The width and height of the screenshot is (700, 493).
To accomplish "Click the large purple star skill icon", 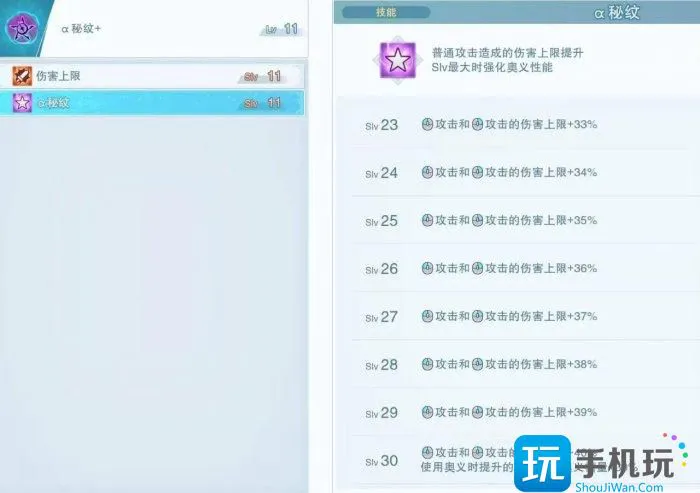I will (397, 60).
